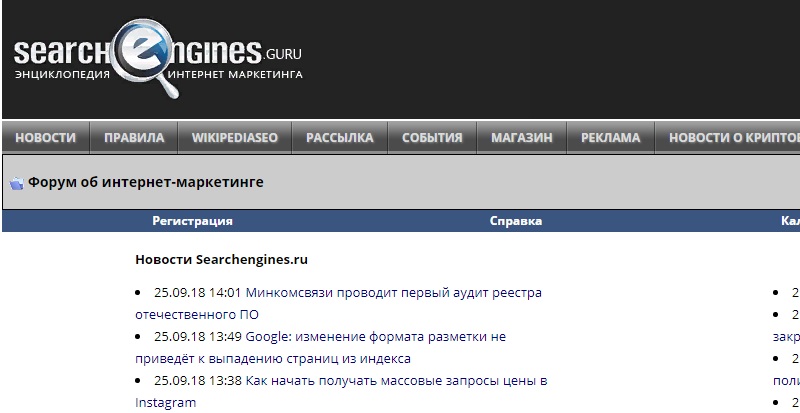Viewport: 800px width, 413px height.
Task: Select the СОБЫТИЯ menu item
Action: point(432,138)
